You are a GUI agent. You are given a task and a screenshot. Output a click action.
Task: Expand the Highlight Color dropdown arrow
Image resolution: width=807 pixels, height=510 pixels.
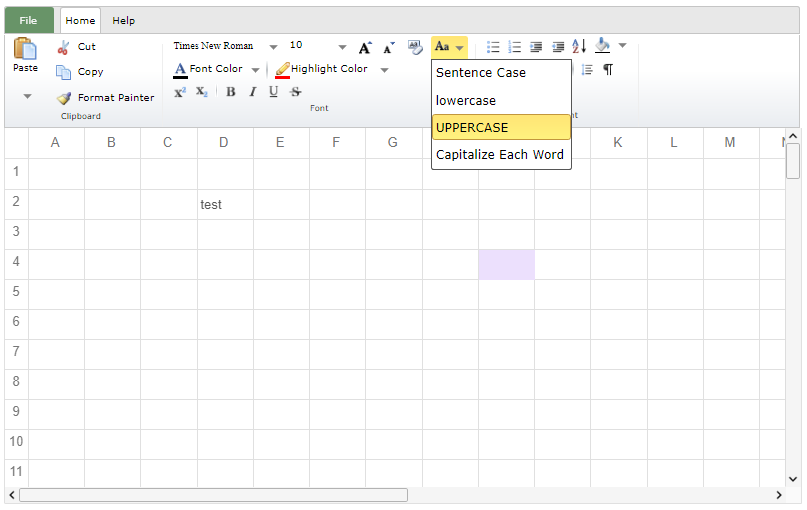[x=384, y=70]
